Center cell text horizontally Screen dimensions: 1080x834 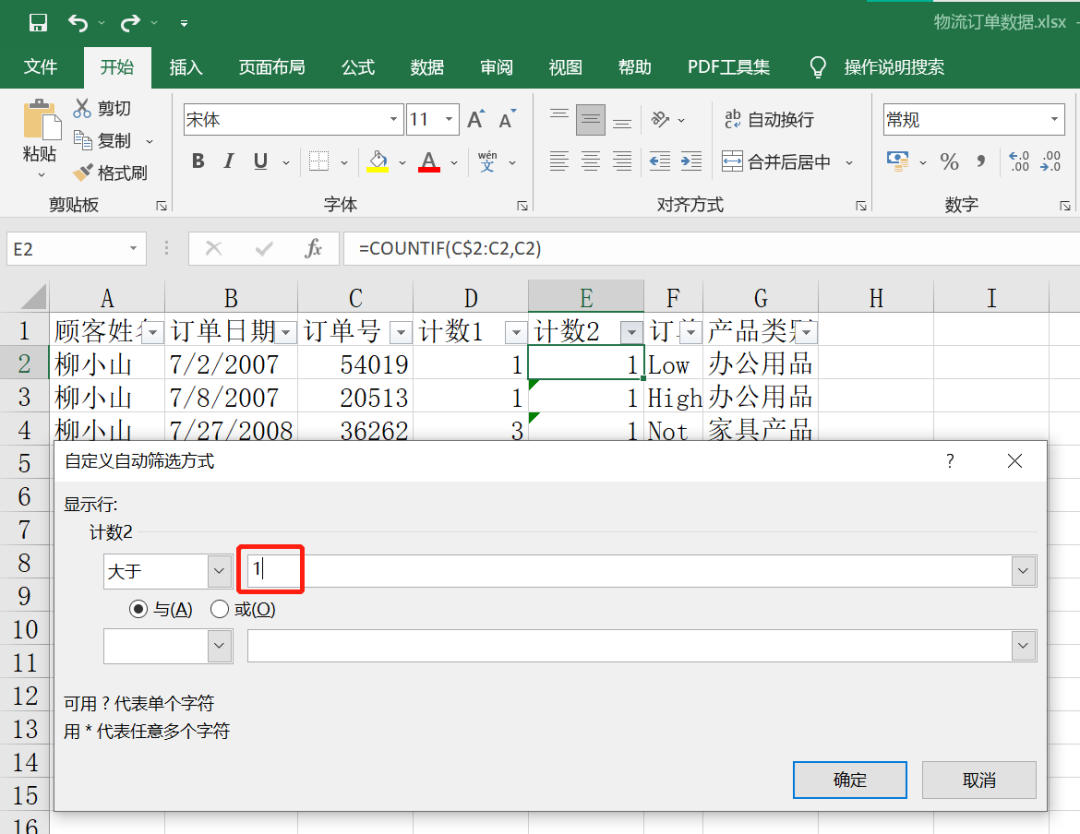pyautogui.click(x=590, y=161)
